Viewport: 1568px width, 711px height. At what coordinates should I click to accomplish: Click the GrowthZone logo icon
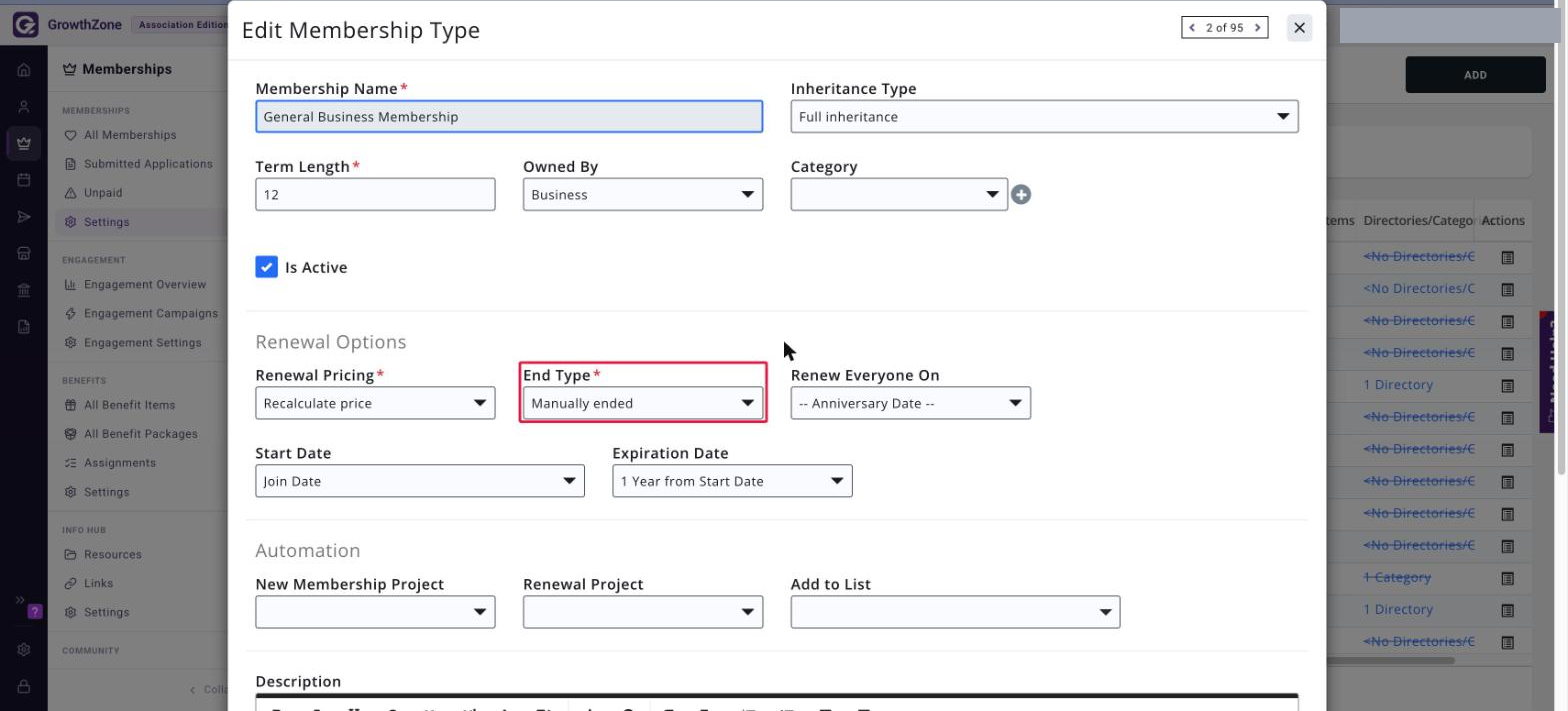click(25, 25)
